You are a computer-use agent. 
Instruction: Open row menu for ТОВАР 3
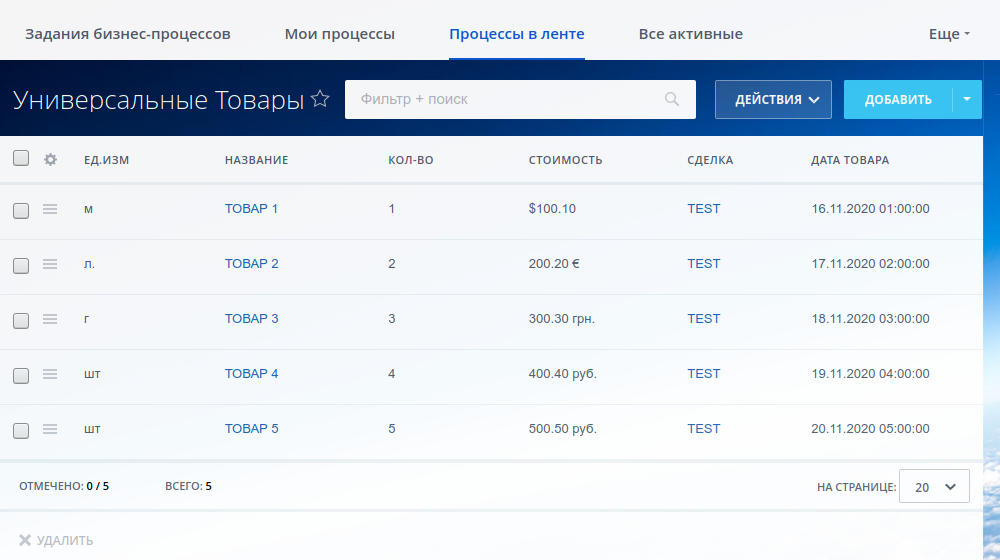coord(50,319)
